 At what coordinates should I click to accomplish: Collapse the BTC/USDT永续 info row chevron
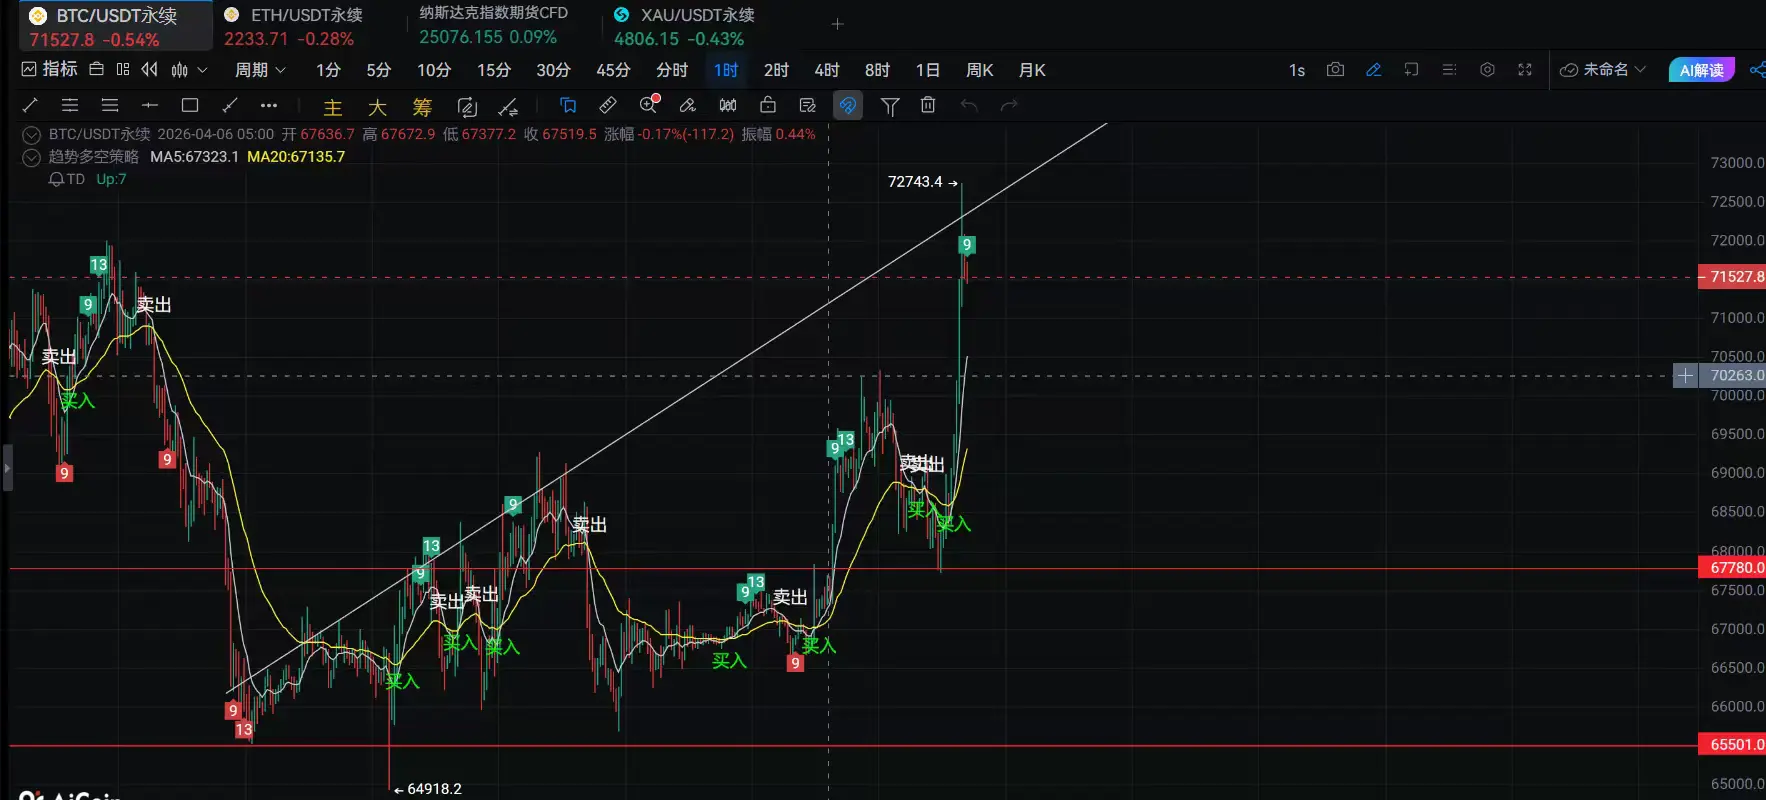[x=31, y=134]
